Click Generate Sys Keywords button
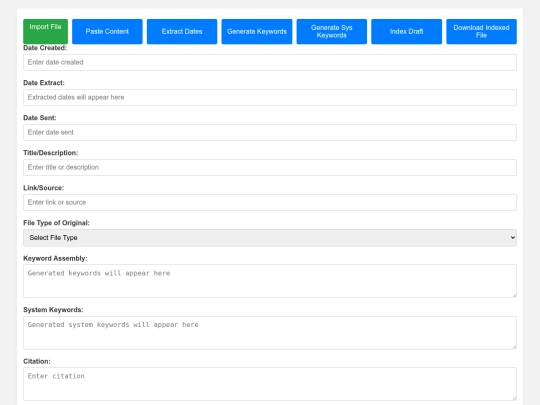 332,31
